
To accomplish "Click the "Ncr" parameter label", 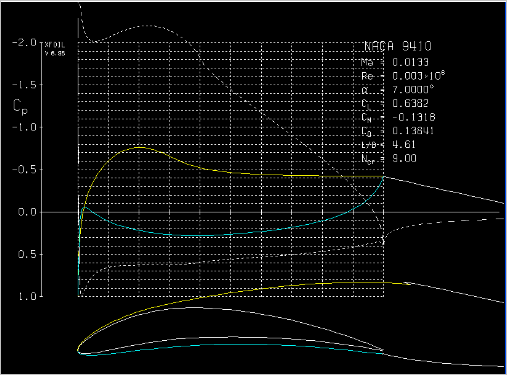I will coord(368,159).
